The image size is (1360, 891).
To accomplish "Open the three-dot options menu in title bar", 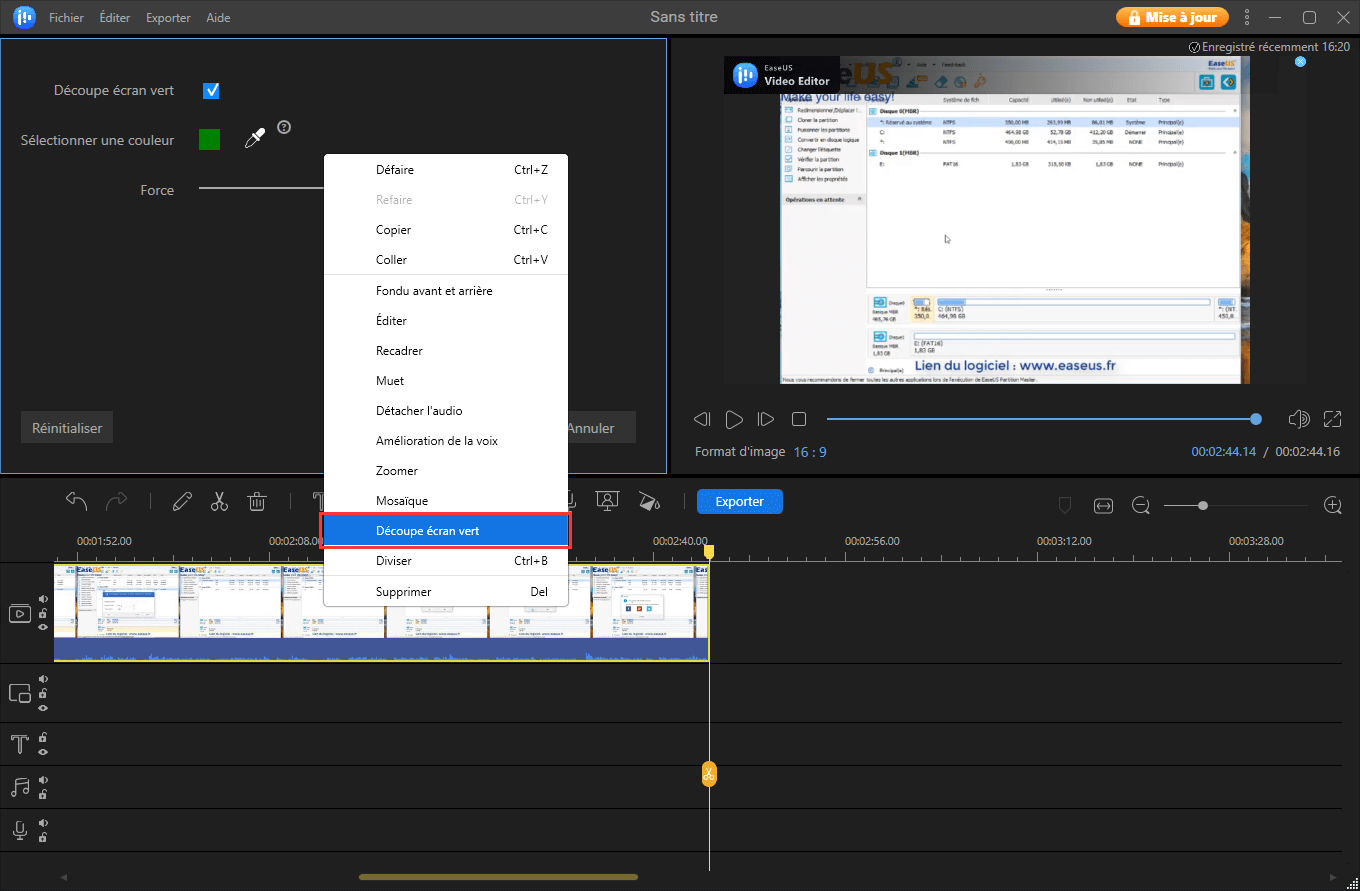I will pos(1247,17).
